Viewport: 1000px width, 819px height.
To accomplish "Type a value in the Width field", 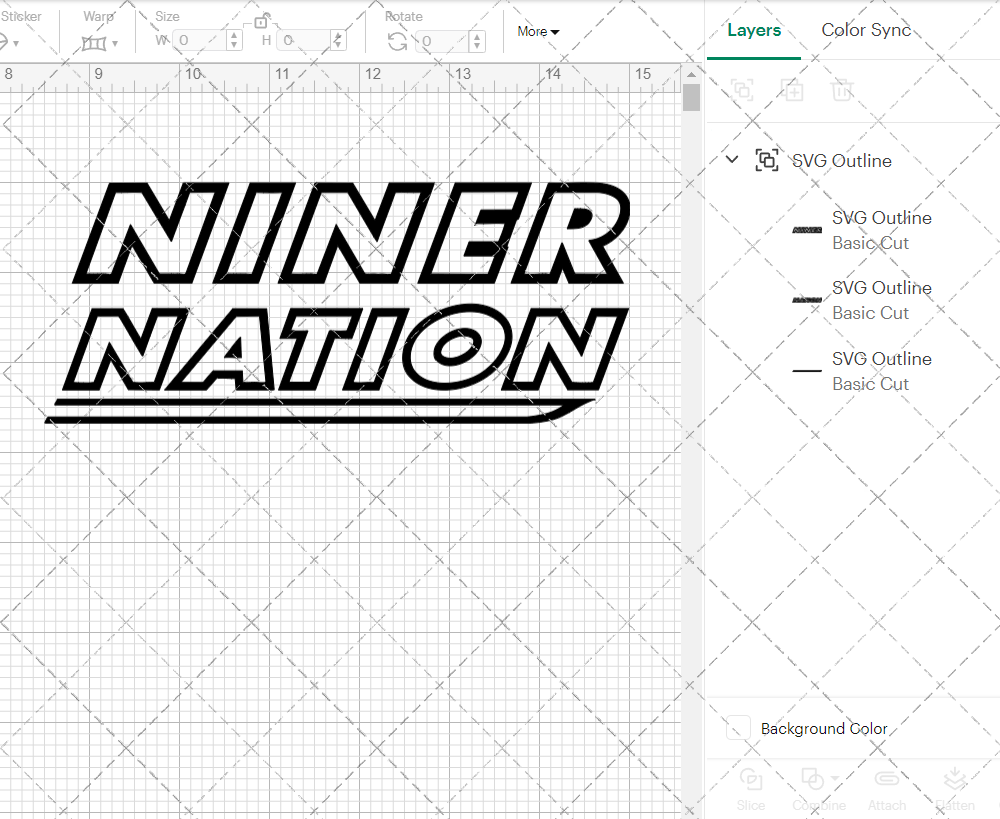I will tap(200, 40).
